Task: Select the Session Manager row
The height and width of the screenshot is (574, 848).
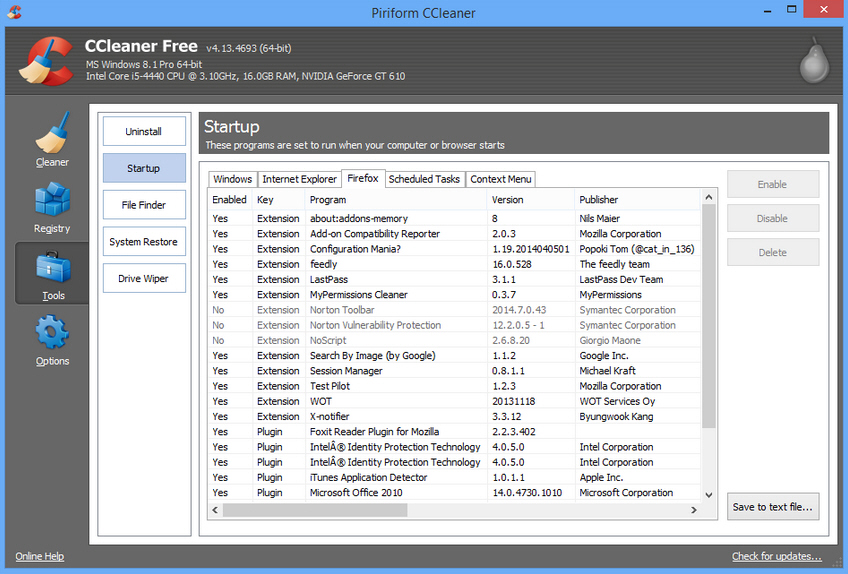Action: 454,371
